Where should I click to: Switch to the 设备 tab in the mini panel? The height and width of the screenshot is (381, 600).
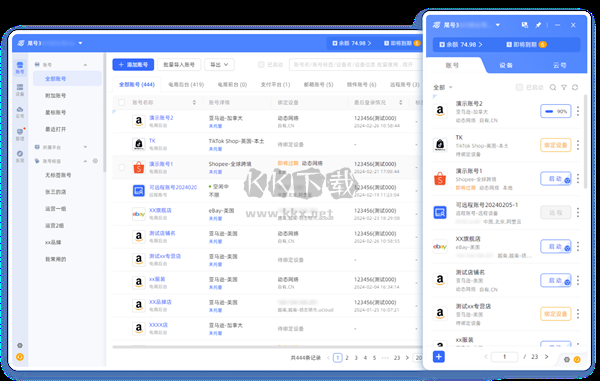pos(506,65)
